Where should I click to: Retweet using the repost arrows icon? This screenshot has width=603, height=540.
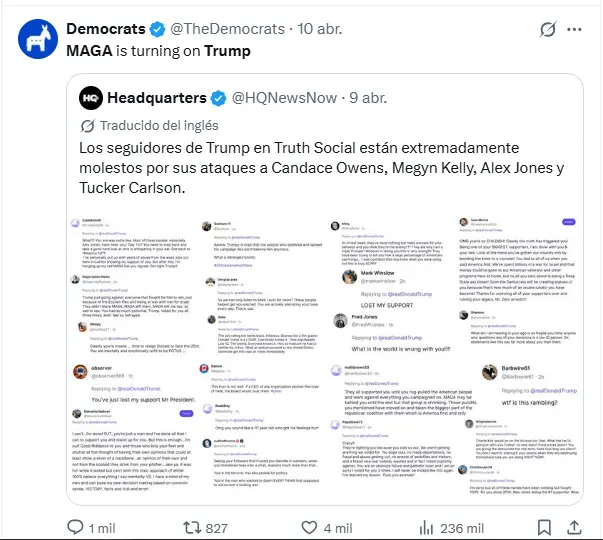click(x=192, y=527)
